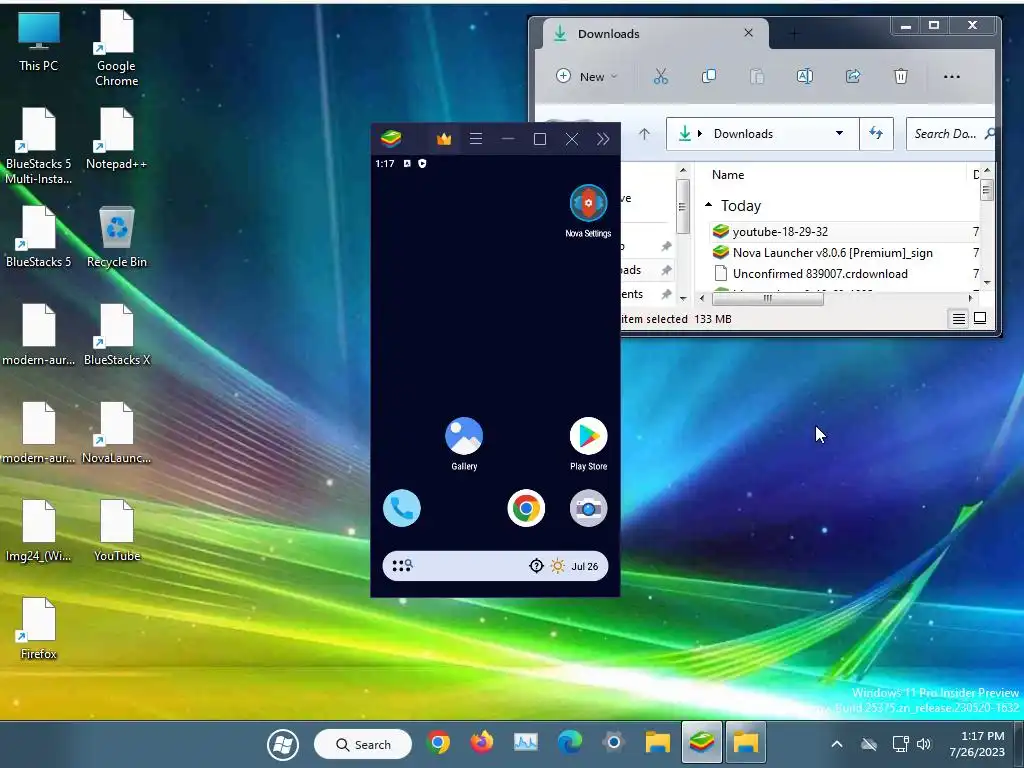Click Cut scissors icon in Downloads toolbar

pos(661,76)
